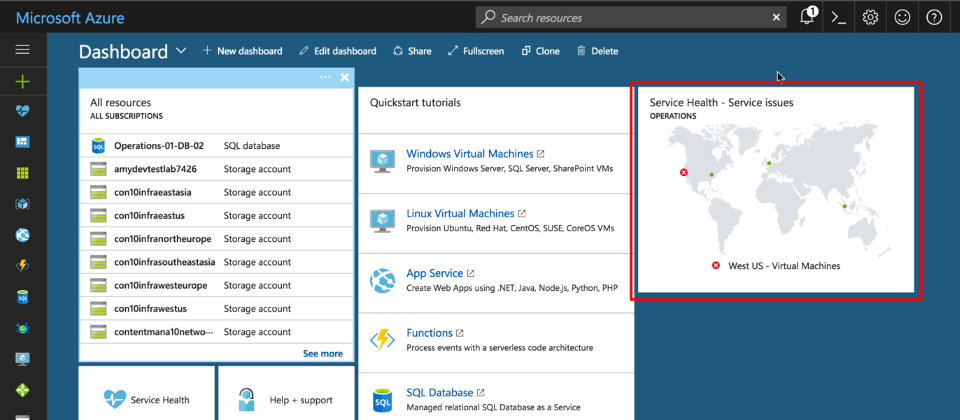960x420 pixels.
Task: Select Operations-01-DB-02 resource row
Action: tap(216, 146)
